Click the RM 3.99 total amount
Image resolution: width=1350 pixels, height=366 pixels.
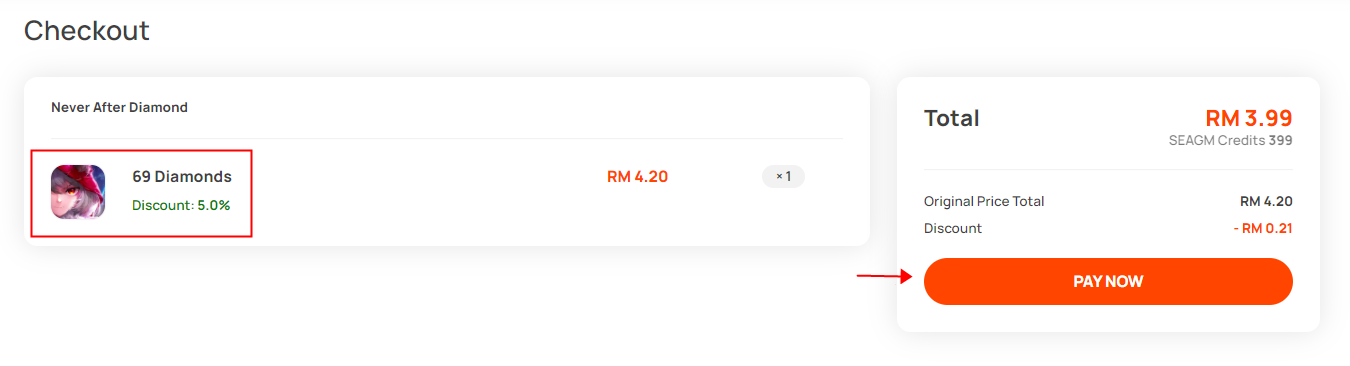(1249, 118)
